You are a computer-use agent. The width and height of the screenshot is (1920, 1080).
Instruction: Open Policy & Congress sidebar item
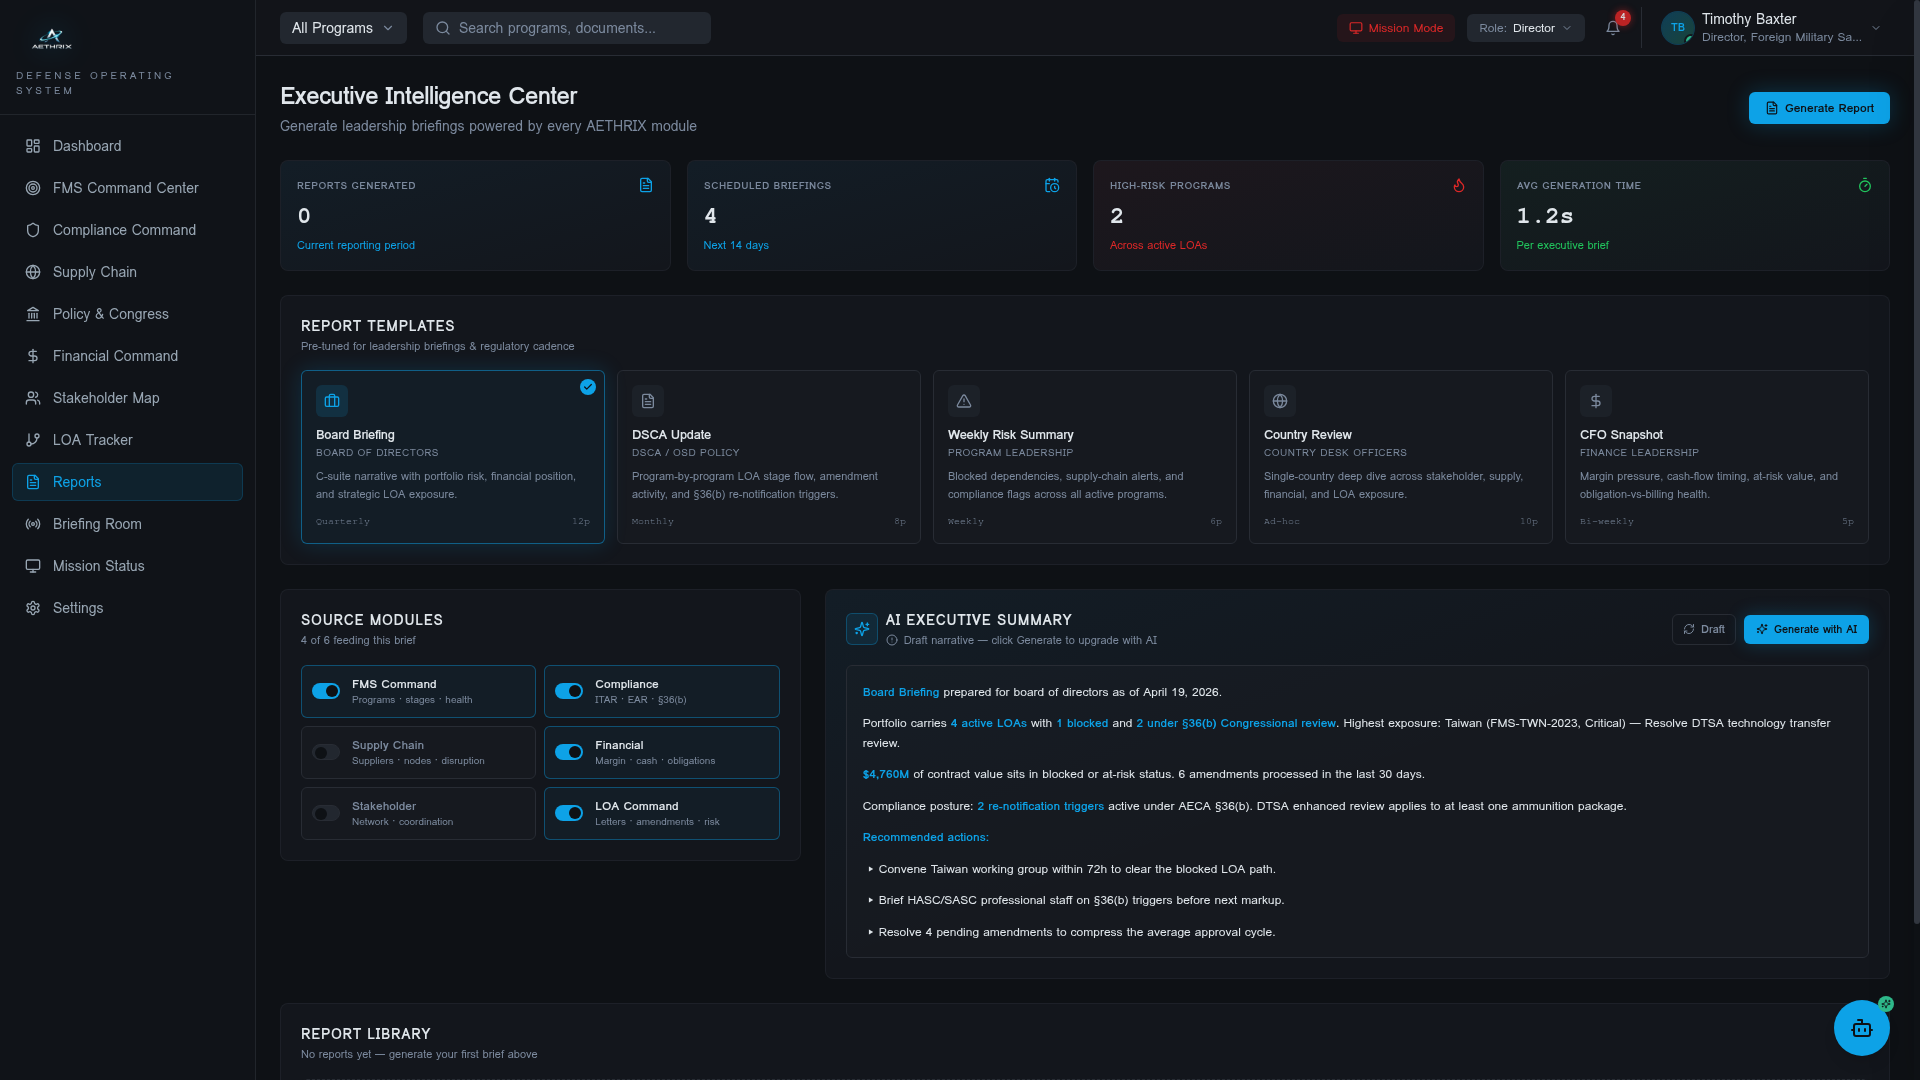[x=127, y=314]
